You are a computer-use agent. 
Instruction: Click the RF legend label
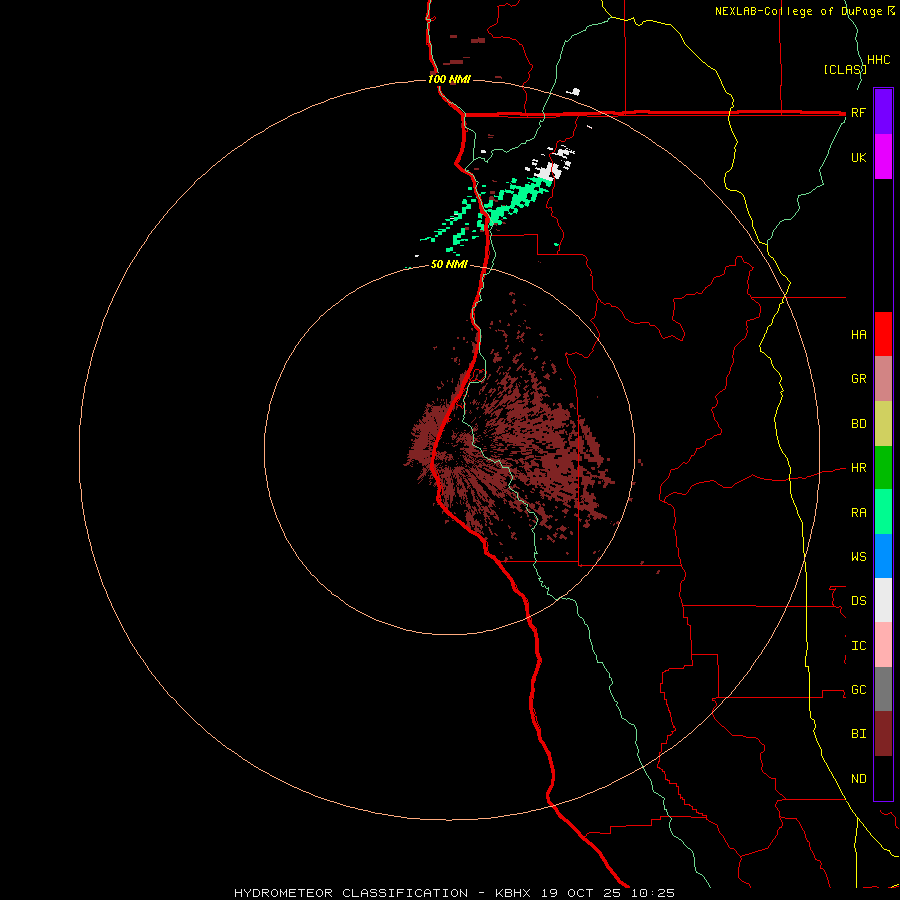click(x=858, y=113)
